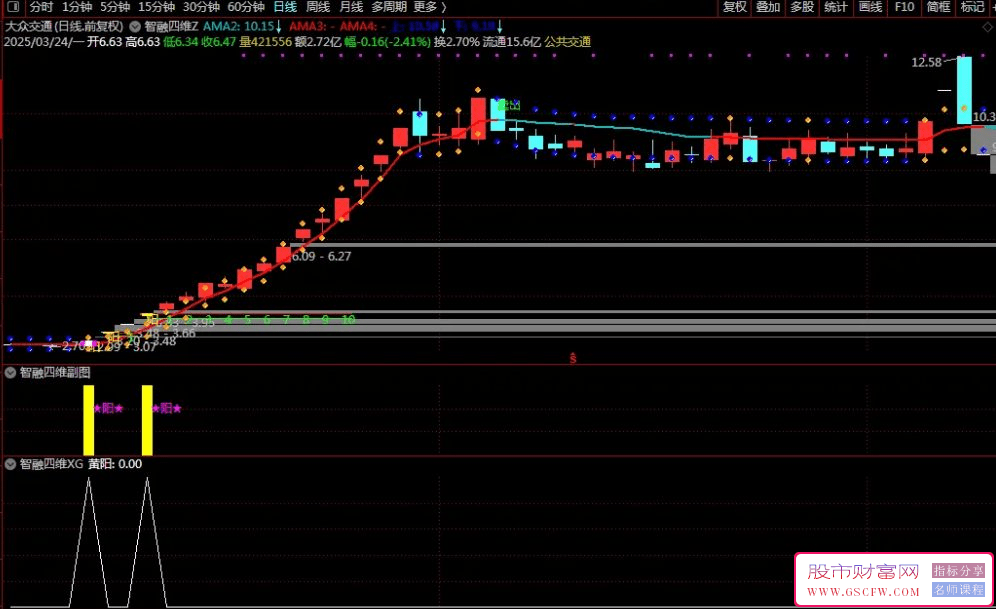Click the 收6.47 close price
Screen dimensions: 996x609
[x=219, y=42]
